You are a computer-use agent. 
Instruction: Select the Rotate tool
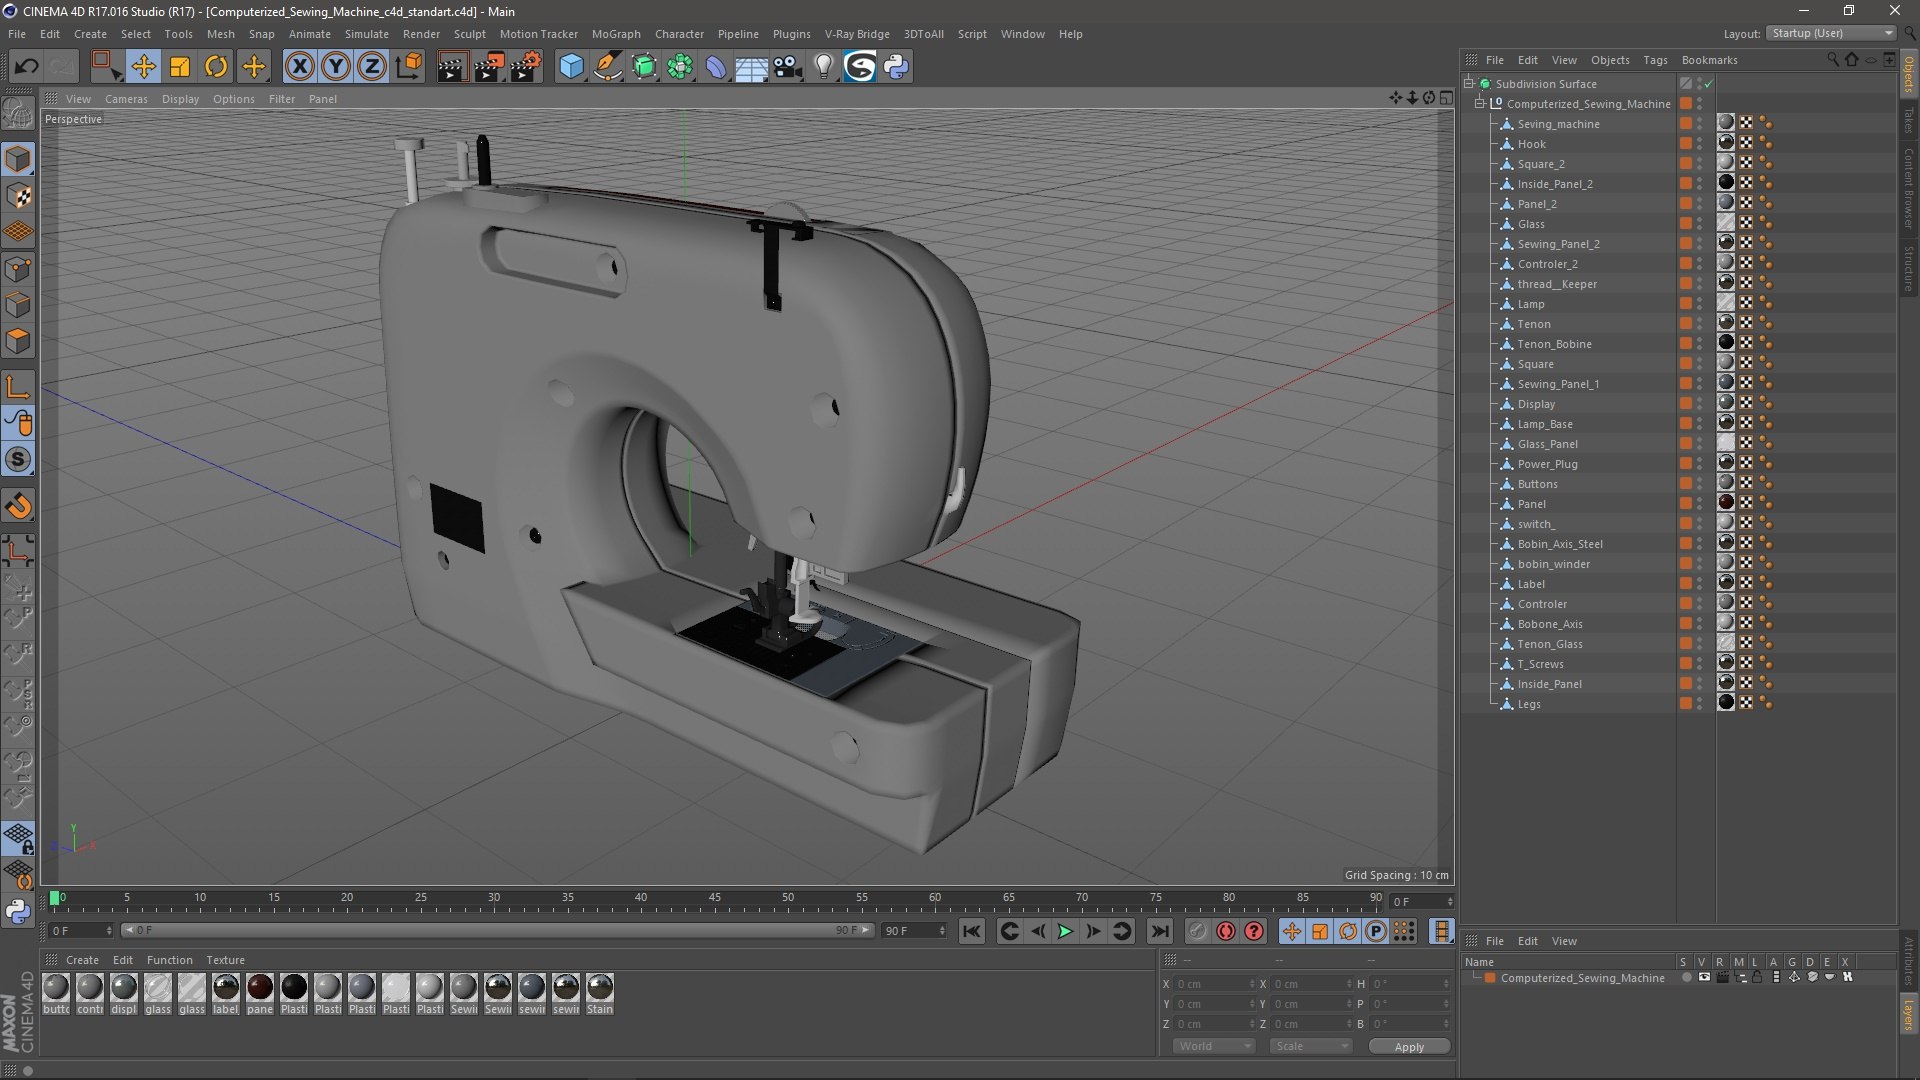[x=216, y=67]
